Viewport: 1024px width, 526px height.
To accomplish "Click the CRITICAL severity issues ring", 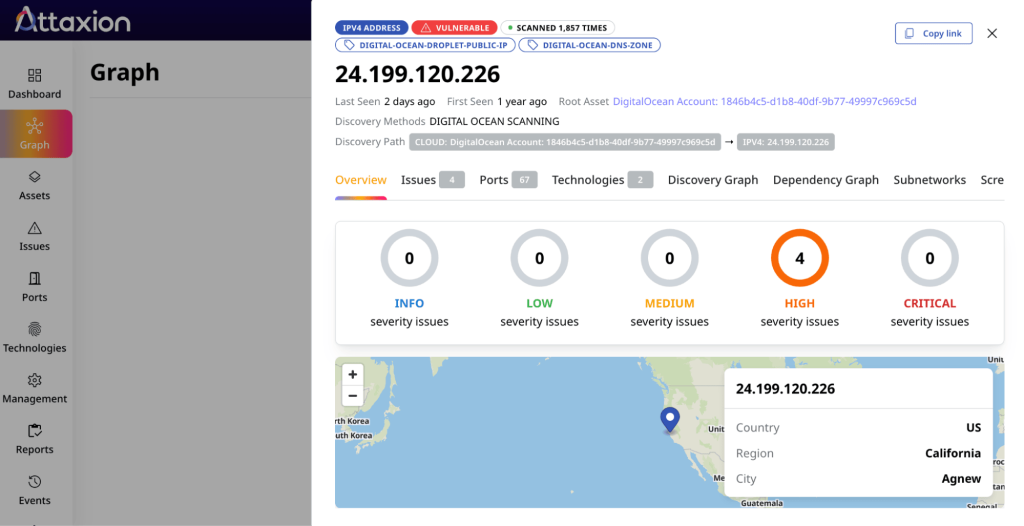I will (x=929, y=258).
